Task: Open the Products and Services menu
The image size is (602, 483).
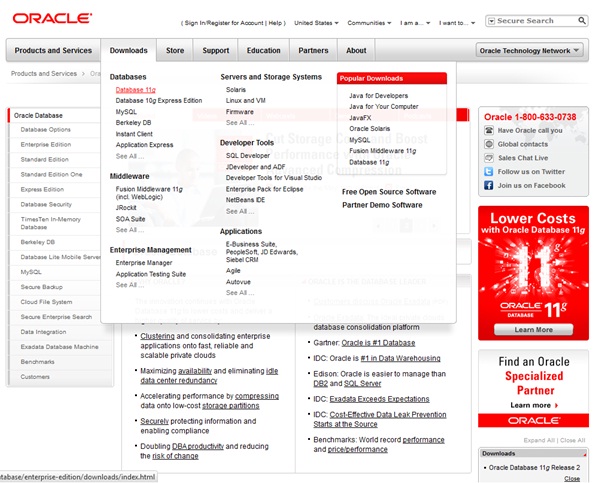Action: click(53, 50)
